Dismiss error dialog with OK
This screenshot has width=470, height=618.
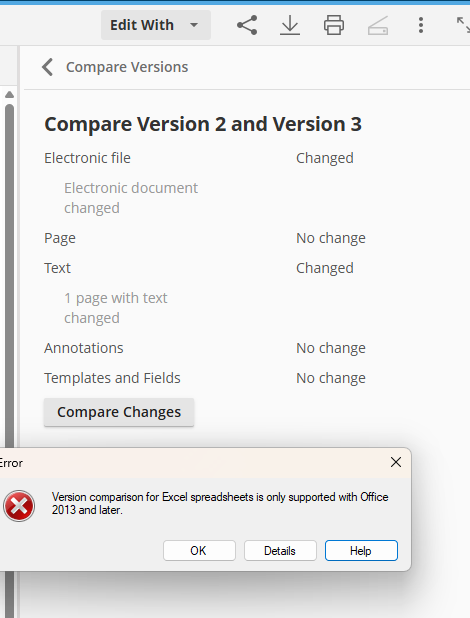tap(199, 551)
